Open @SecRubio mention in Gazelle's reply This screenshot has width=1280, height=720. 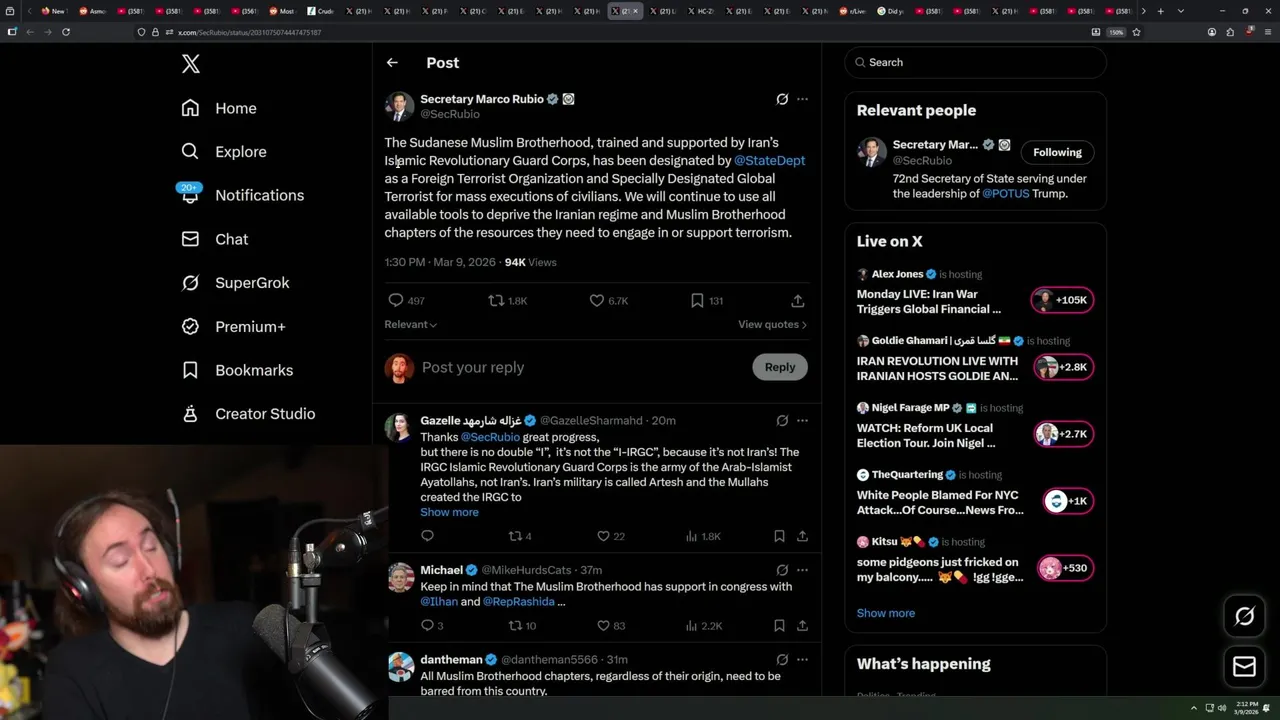(x=490, y=437)
